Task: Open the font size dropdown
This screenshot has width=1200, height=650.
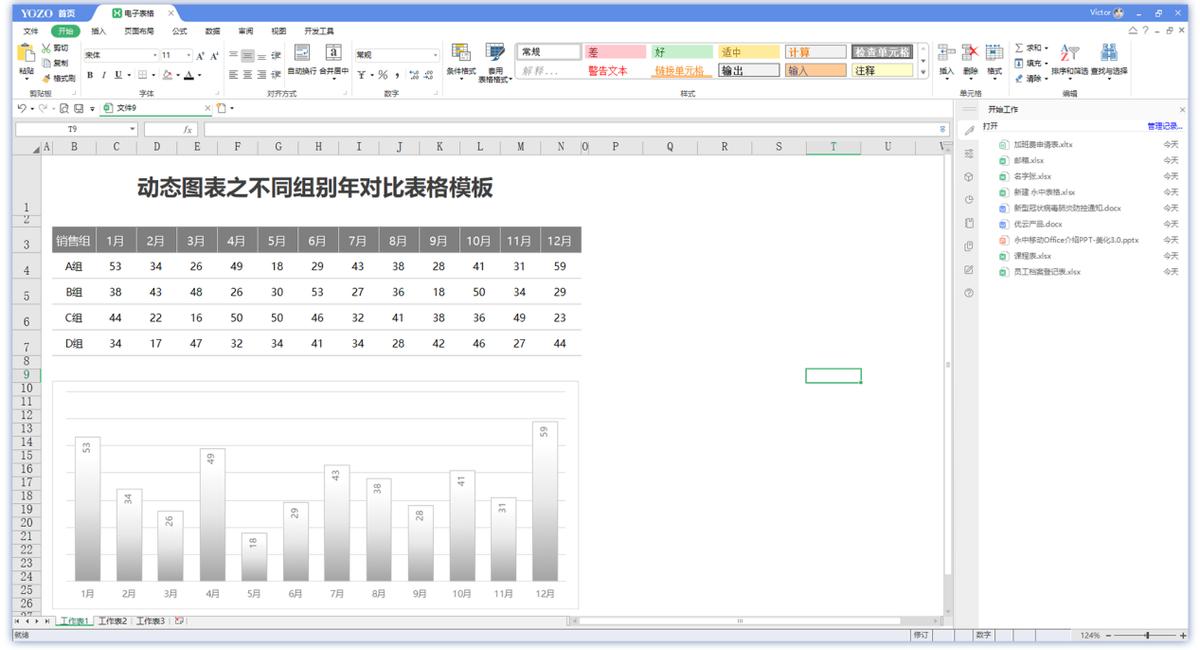Action: (x=187, y=53)
